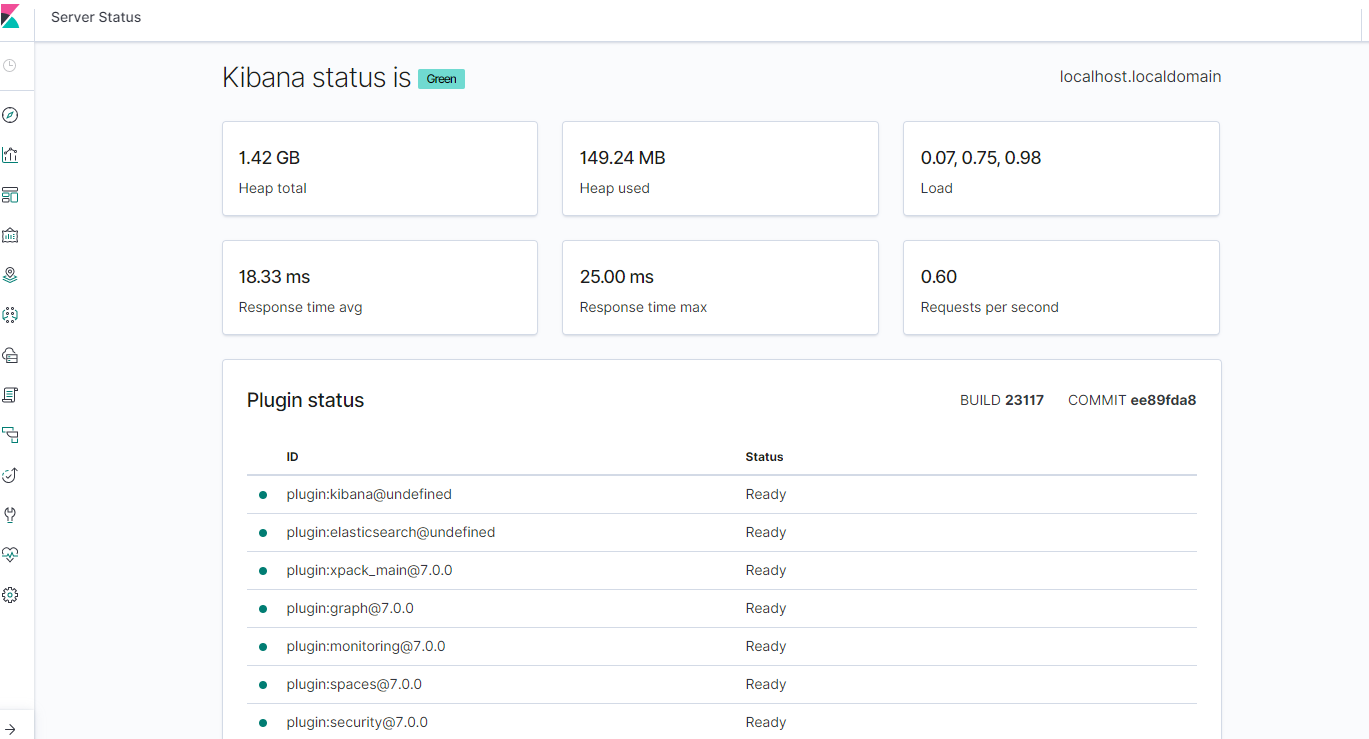Click plugin:security@7.0.0 row ID
1369x739 pixels.
357,722
